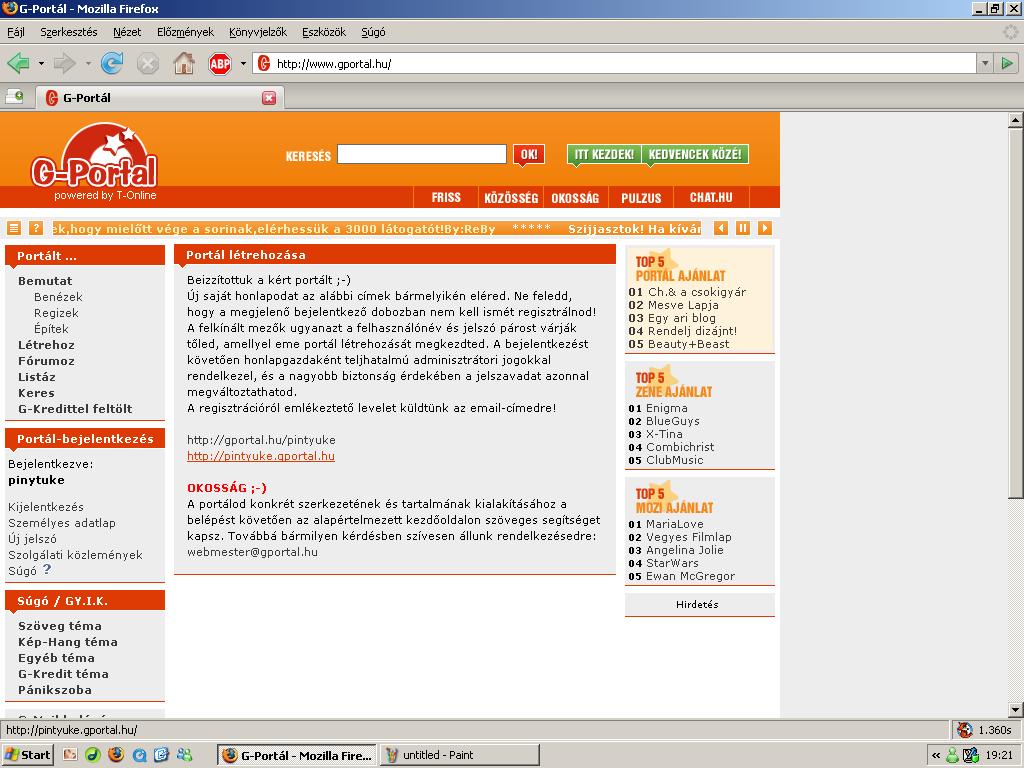Open the Könyvjelzők menu
The image size is (1024, 768).
pyautogui.click(x=257, y=32)
